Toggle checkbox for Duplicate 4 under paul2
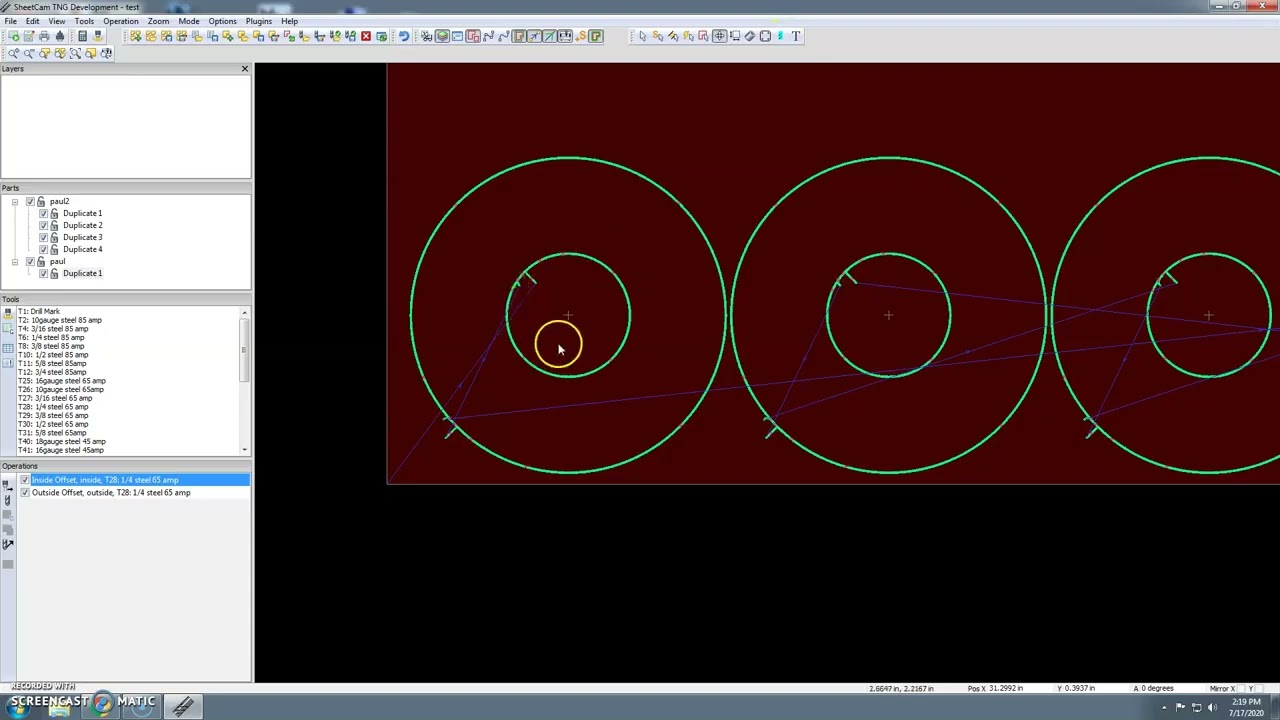This screenshot has height=720, width=1280. (x=43, y=250)
